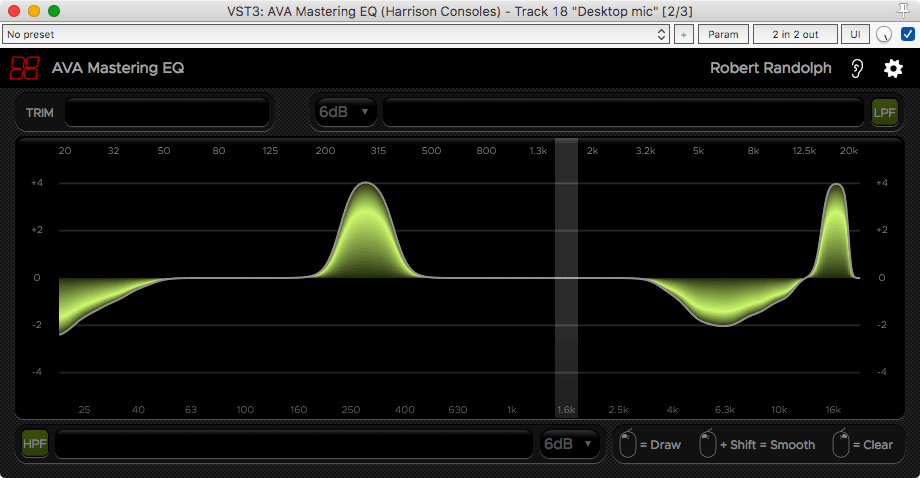Click the plus add preset button

click(683, 34)
